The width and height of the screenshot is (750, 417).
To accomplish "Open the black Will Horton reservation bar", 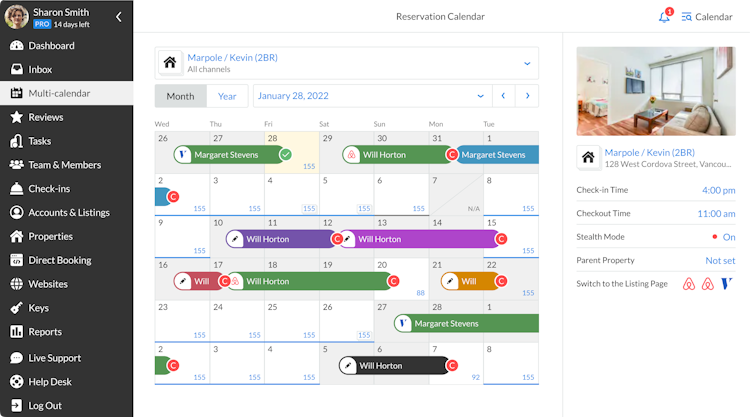I will pos(390,366).
